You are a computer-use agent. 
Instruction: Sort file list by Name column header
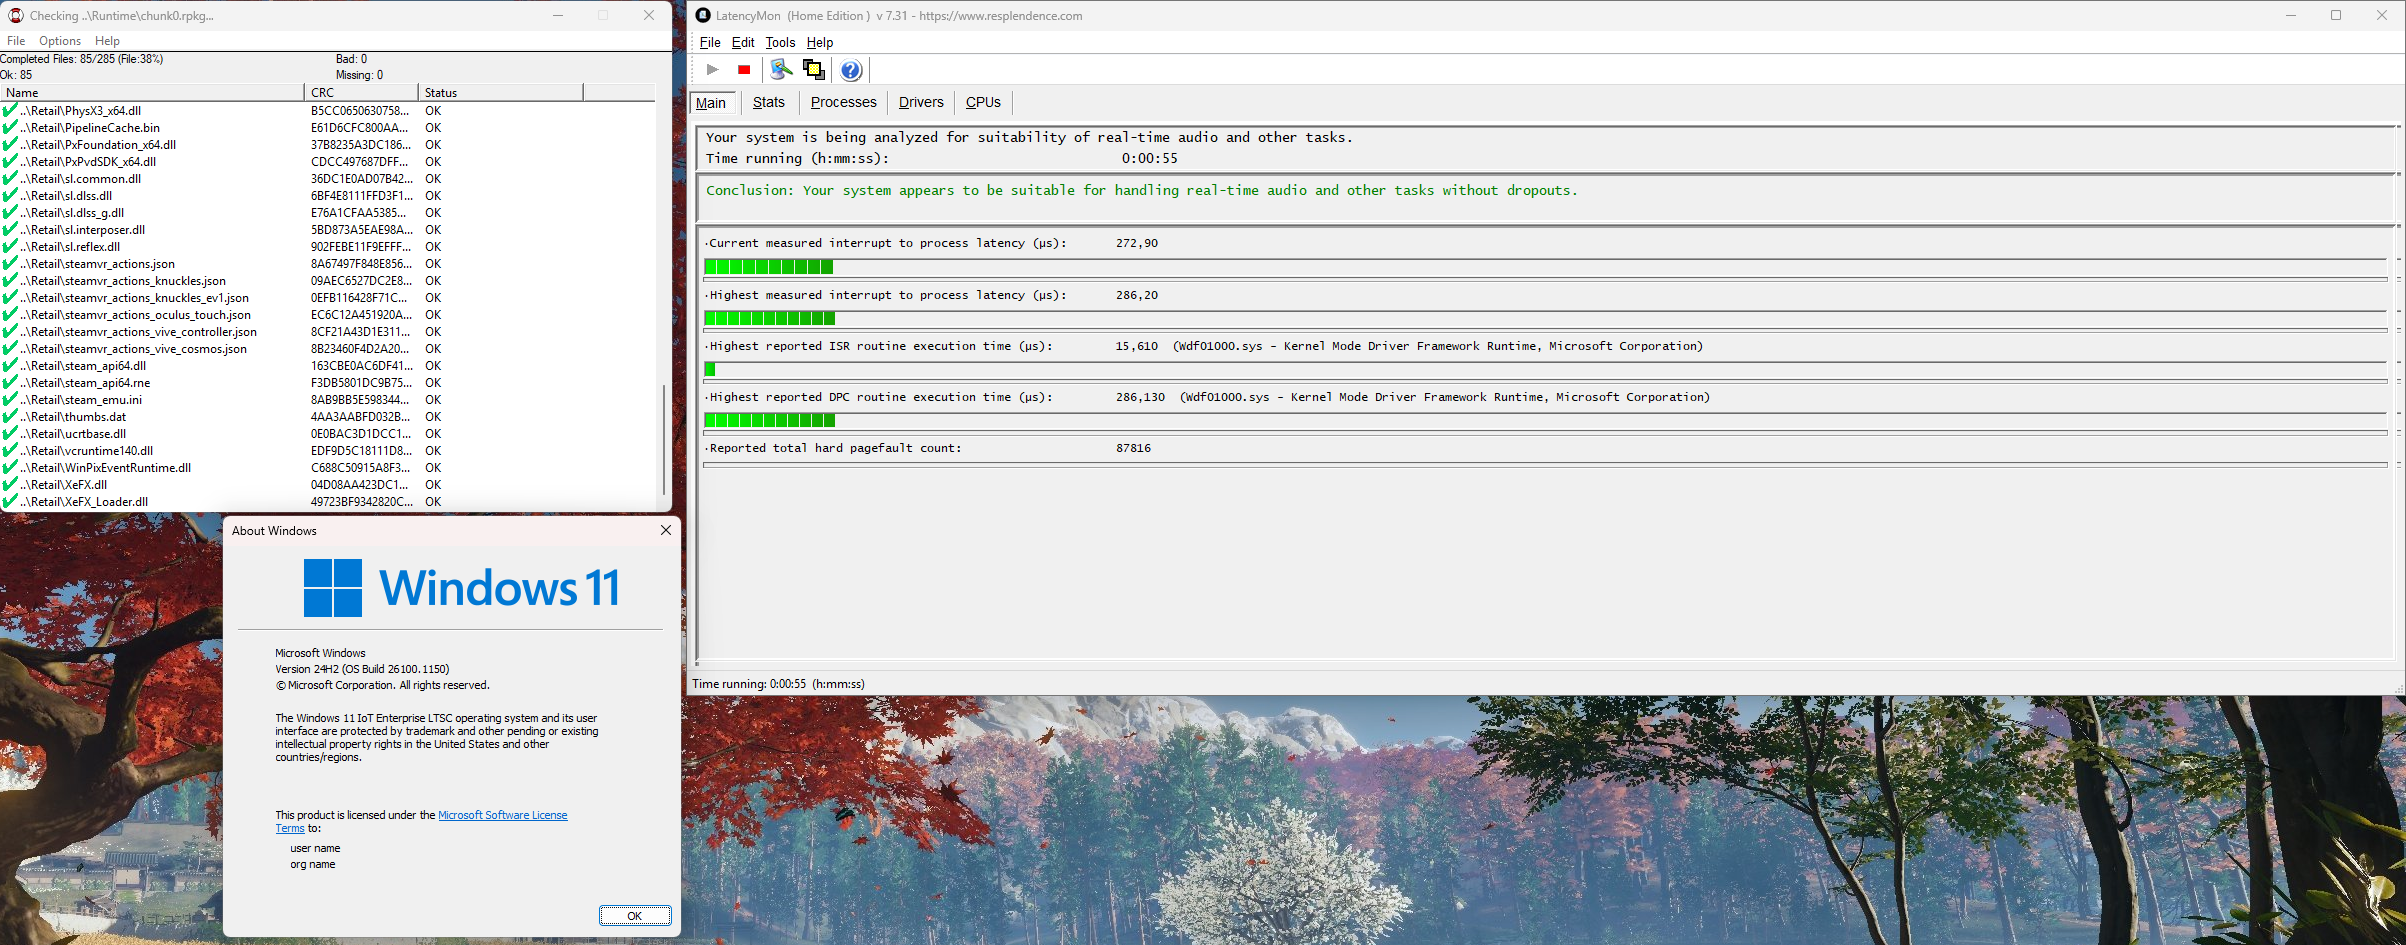pos(152,92)
